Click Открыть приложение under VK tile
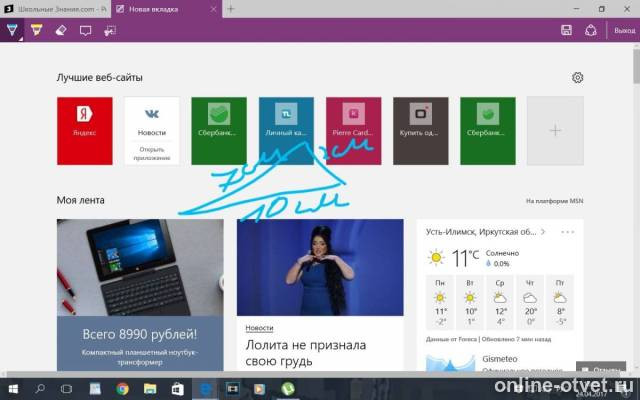Image resolution: width=640 pixels, height=400 pixels. [152, 153]
